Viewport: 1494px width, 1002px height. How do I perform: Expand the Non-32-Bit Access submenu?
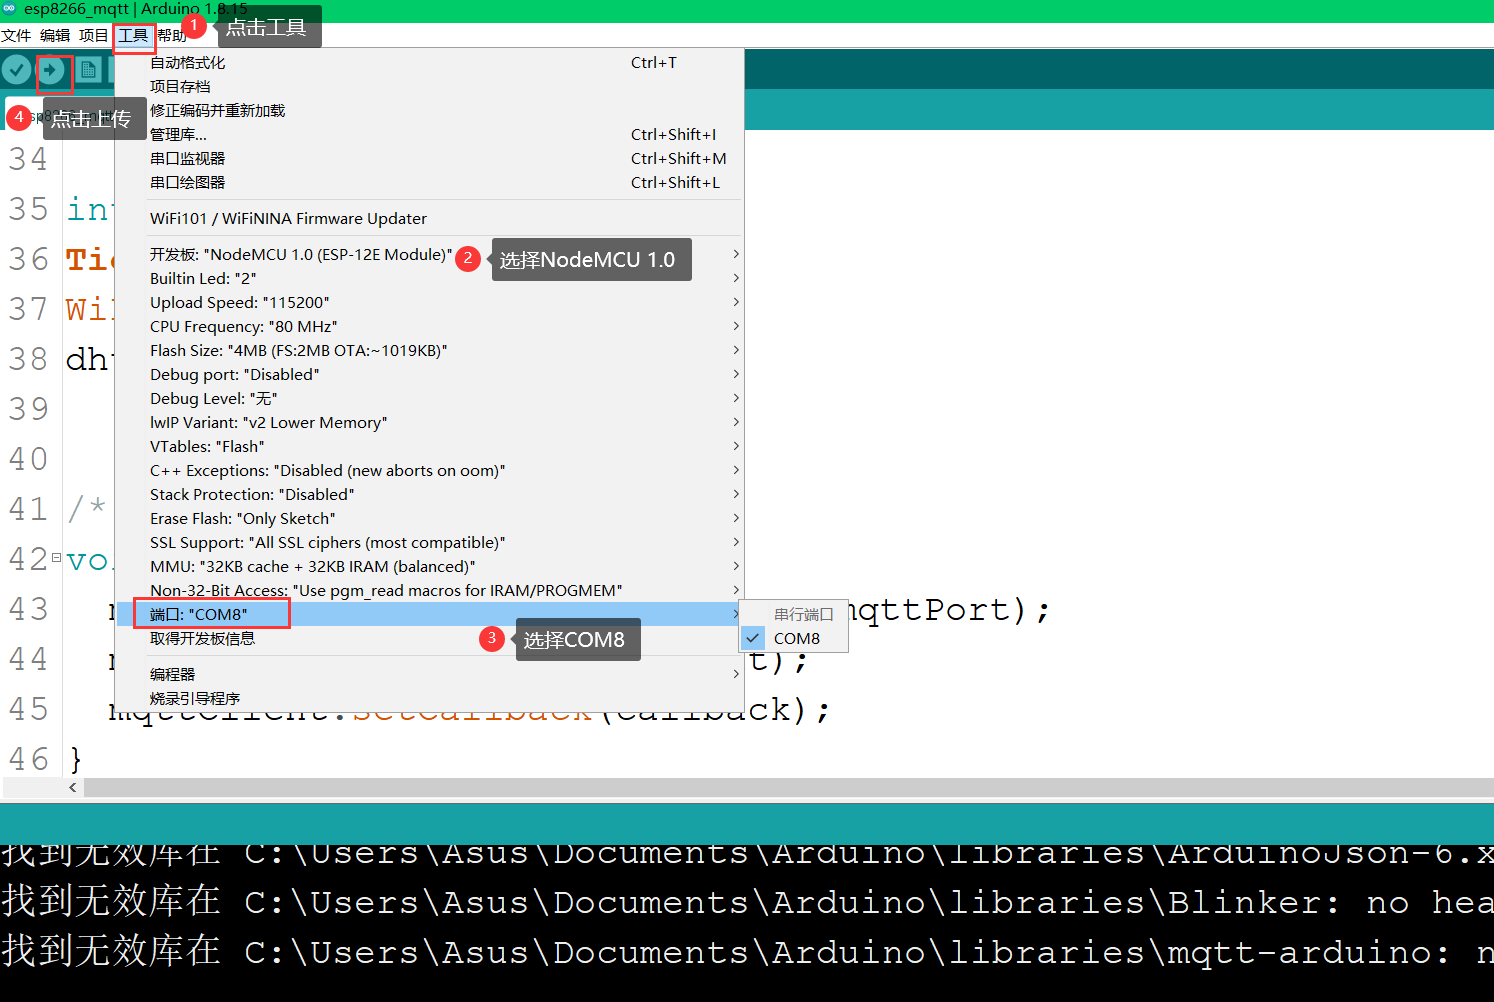430,591
